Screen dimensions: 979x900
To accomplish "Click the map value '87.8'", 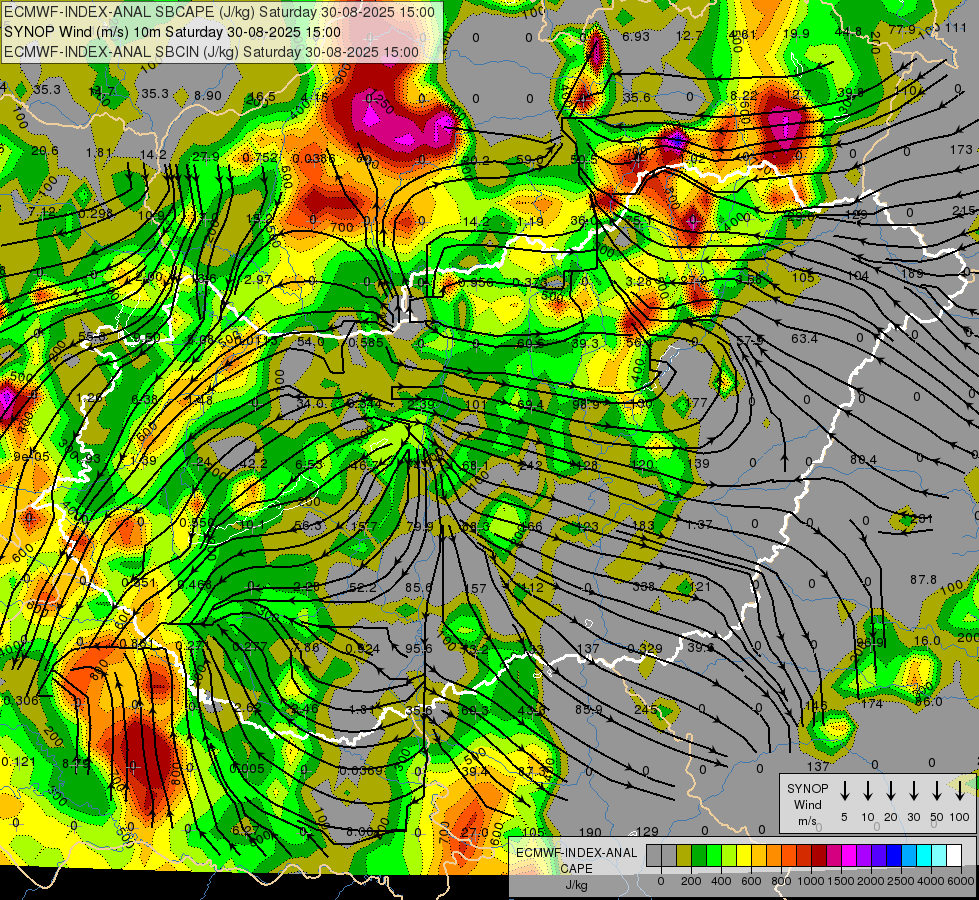I will [x=923, y=580].
